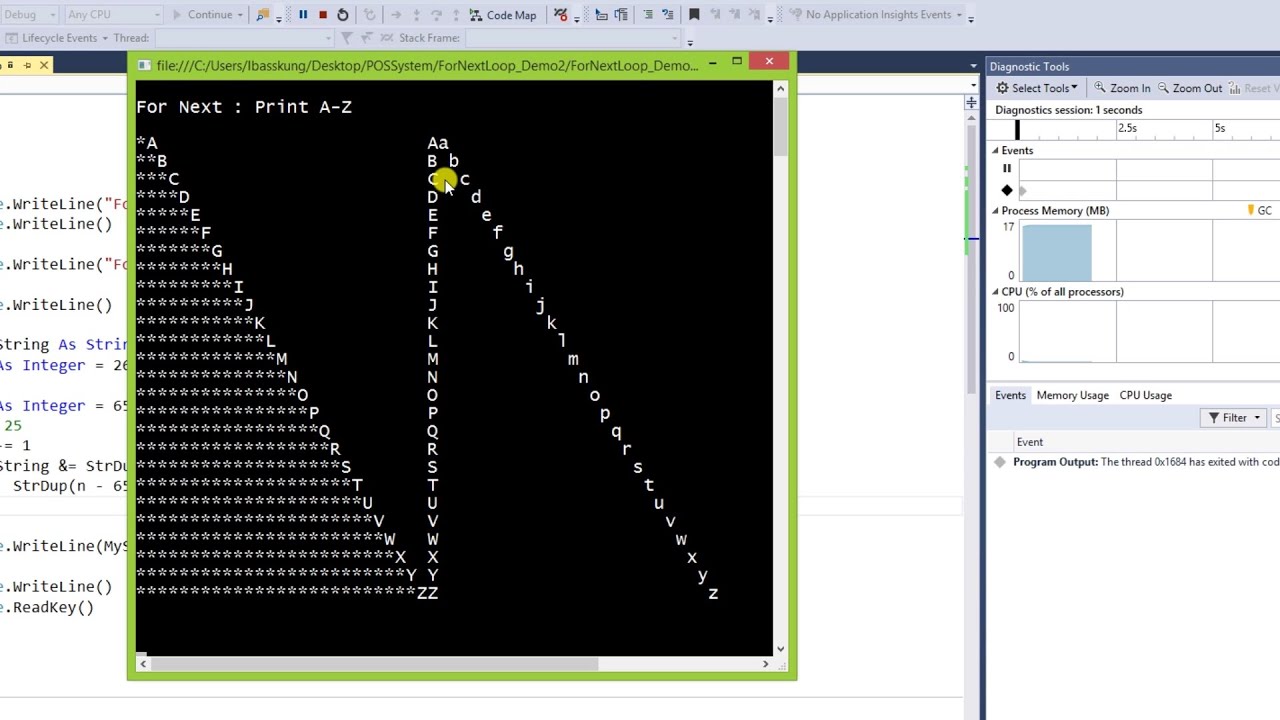This screenshot has height=720, width=1280.
Task: Click the 2.5s mark on diagnostics timeline
Action: 1127,128
